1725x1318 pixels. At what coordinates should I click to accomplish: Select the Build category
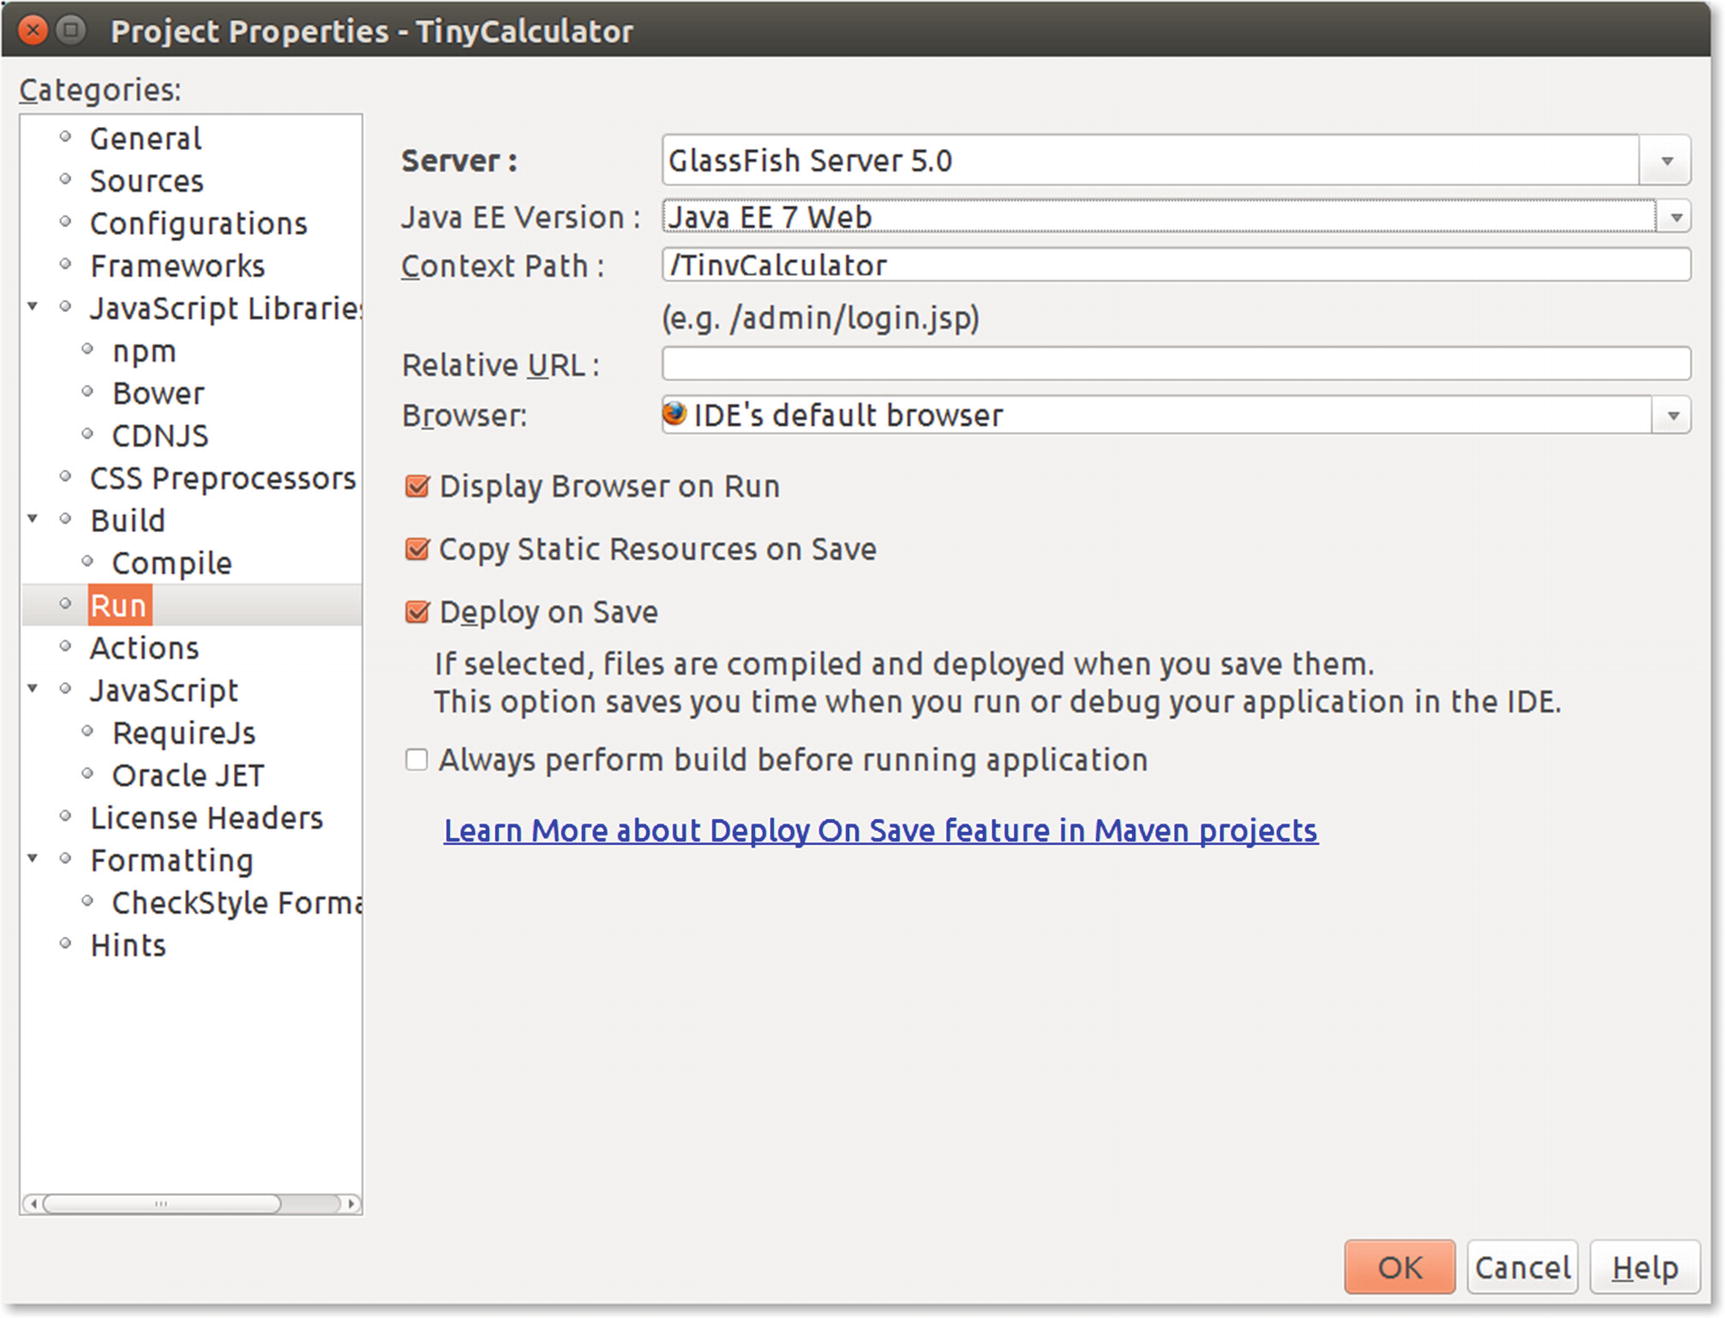(127, 520)
